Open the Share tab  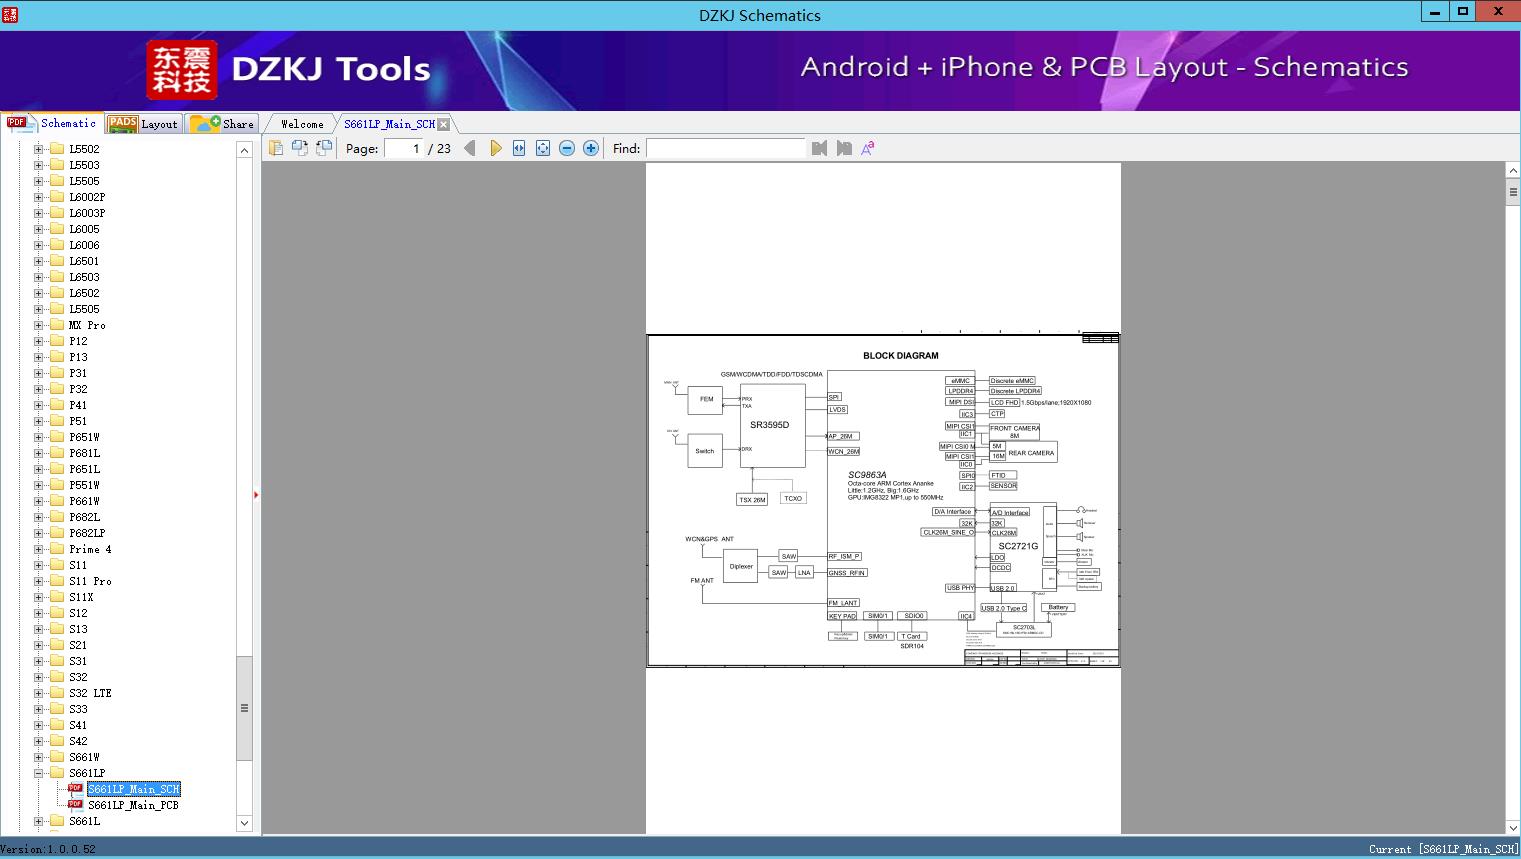pyautogui.click(x=223, y=123)
